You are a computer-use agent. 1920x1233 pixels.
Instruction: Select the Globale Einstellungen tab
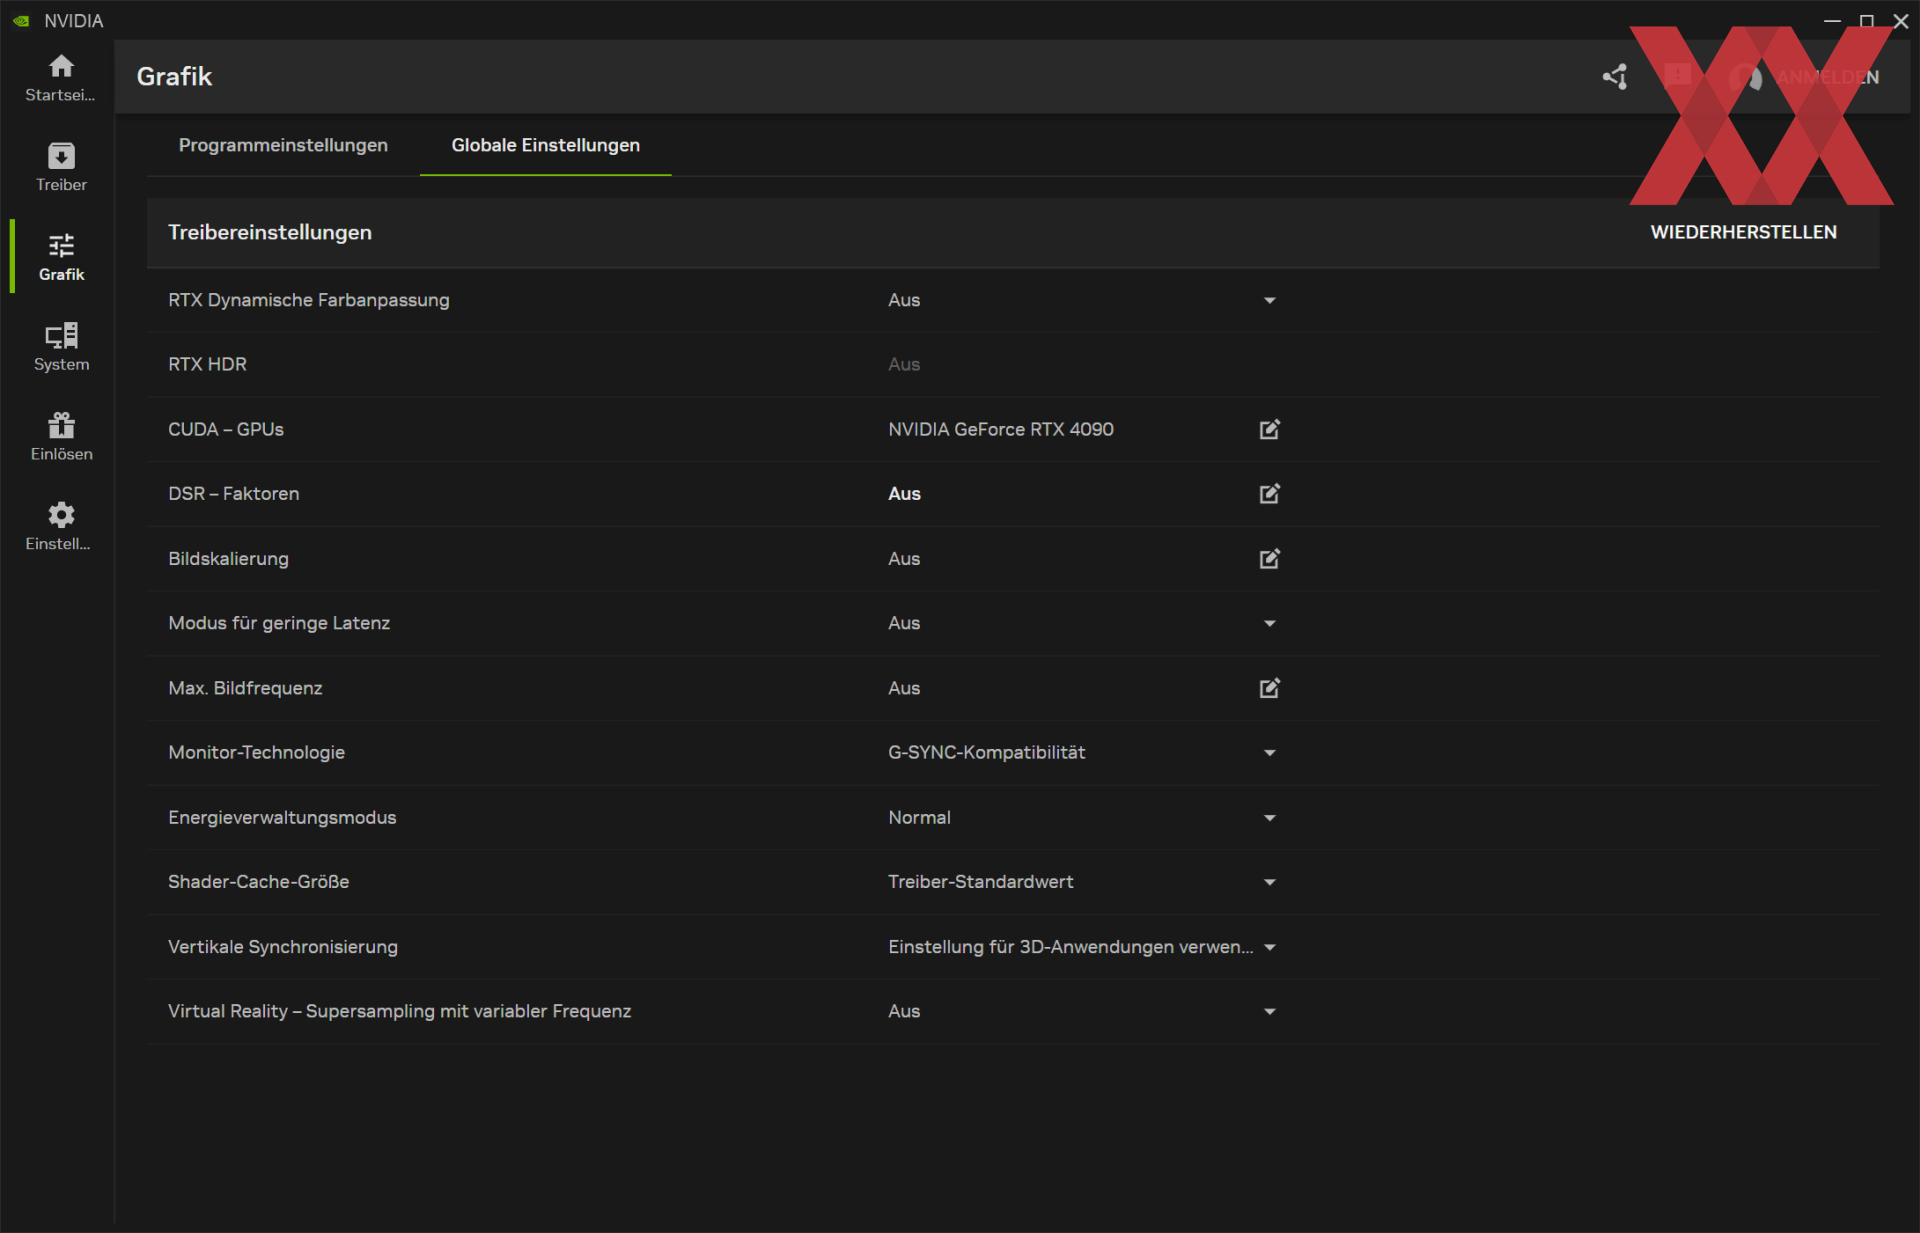(545, 146)
